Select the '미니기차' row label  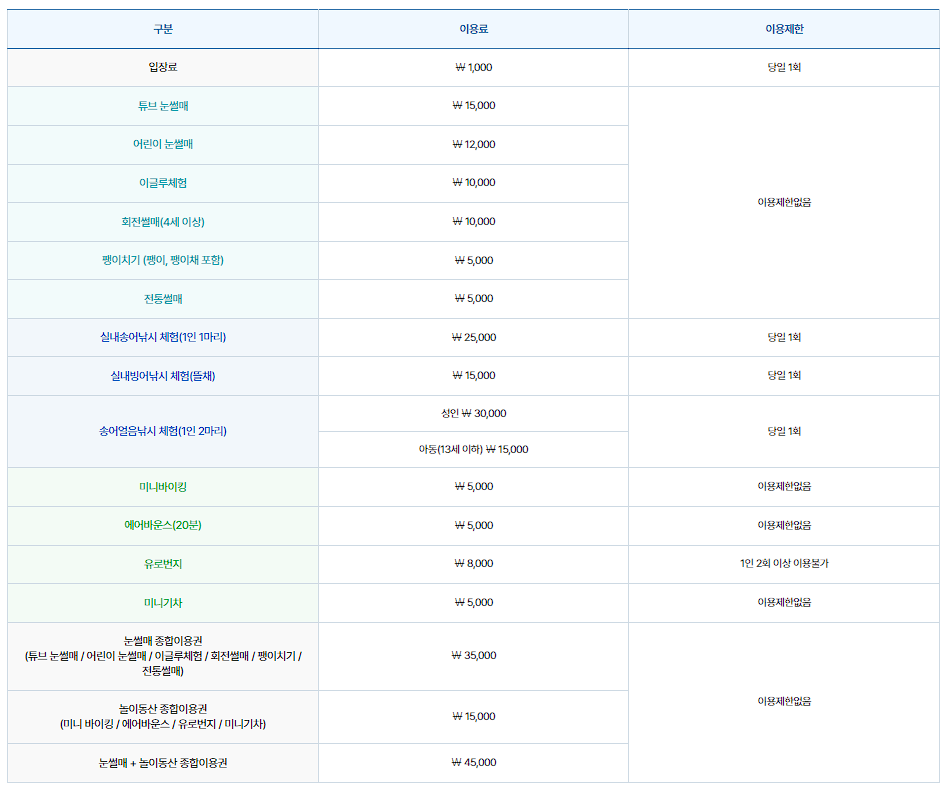pos(163,603)
